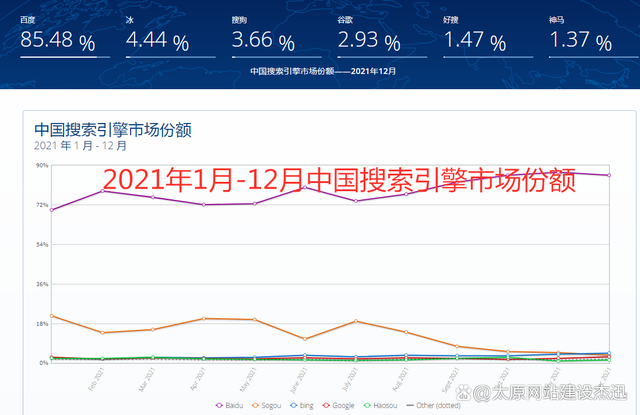Select the Baidu data point for Aug 2021
The image size is (640, 415).
point(406,194)
